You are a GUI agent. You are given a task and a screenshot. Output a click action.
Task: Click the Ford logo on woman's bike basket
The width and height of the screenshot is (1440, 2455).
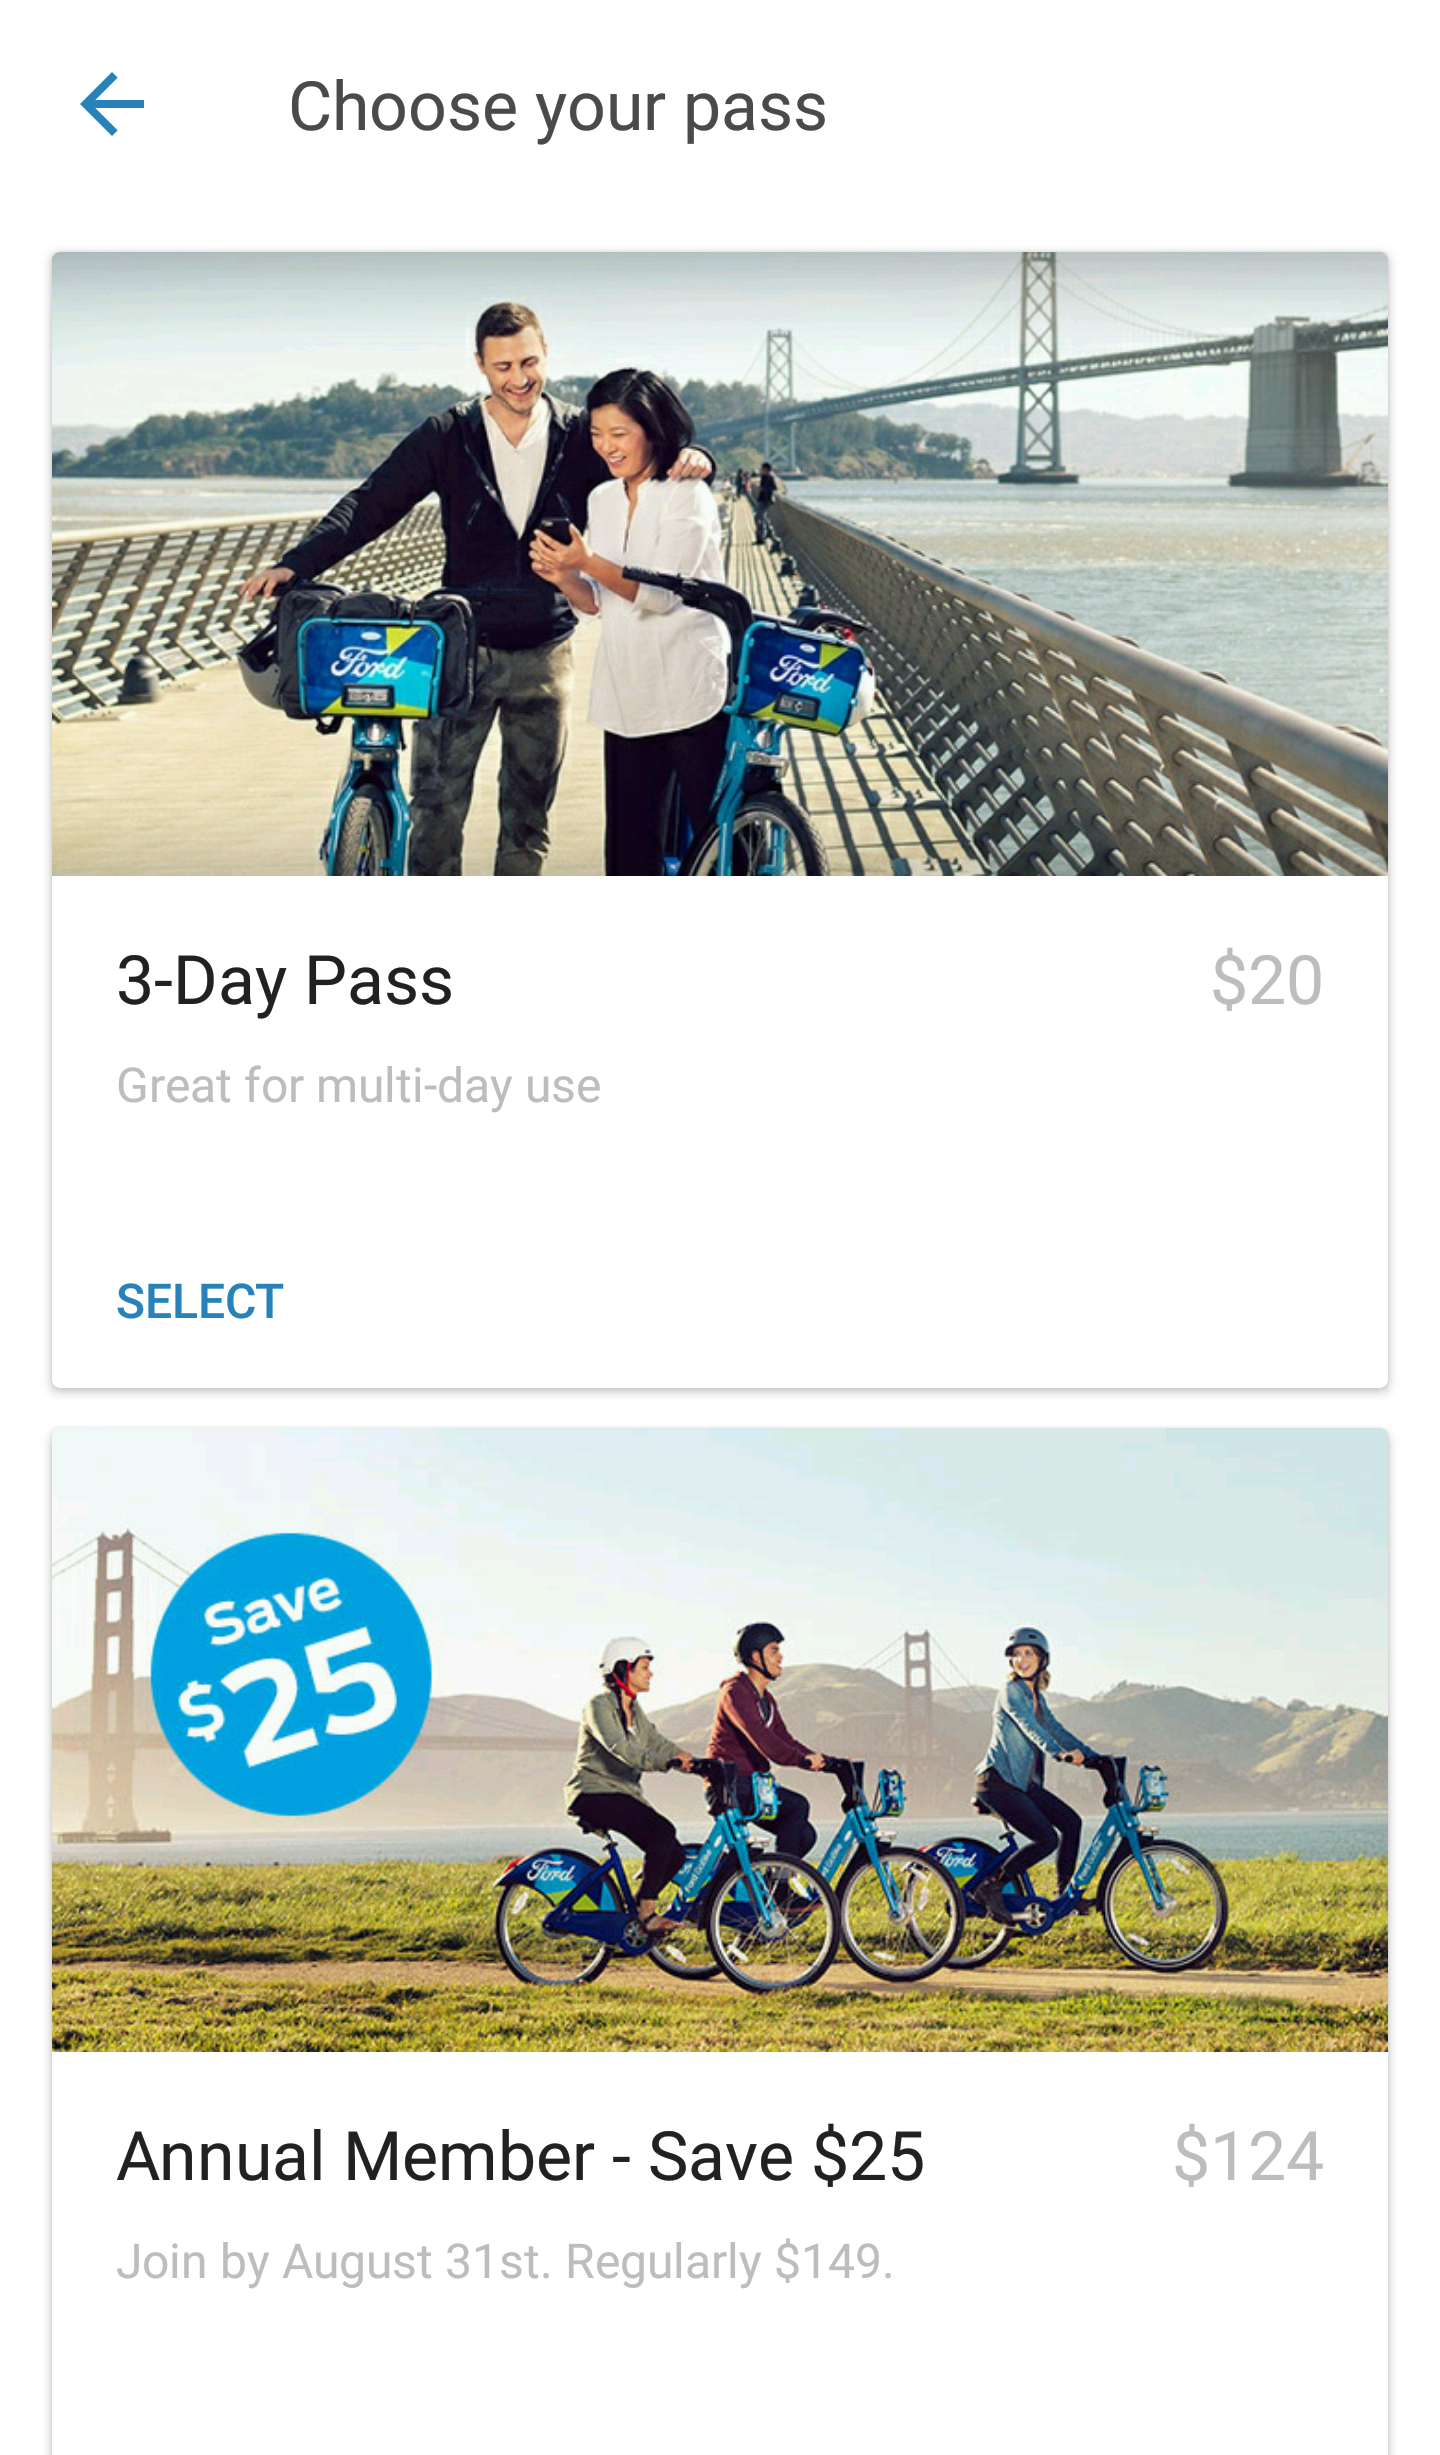(800, 673)
